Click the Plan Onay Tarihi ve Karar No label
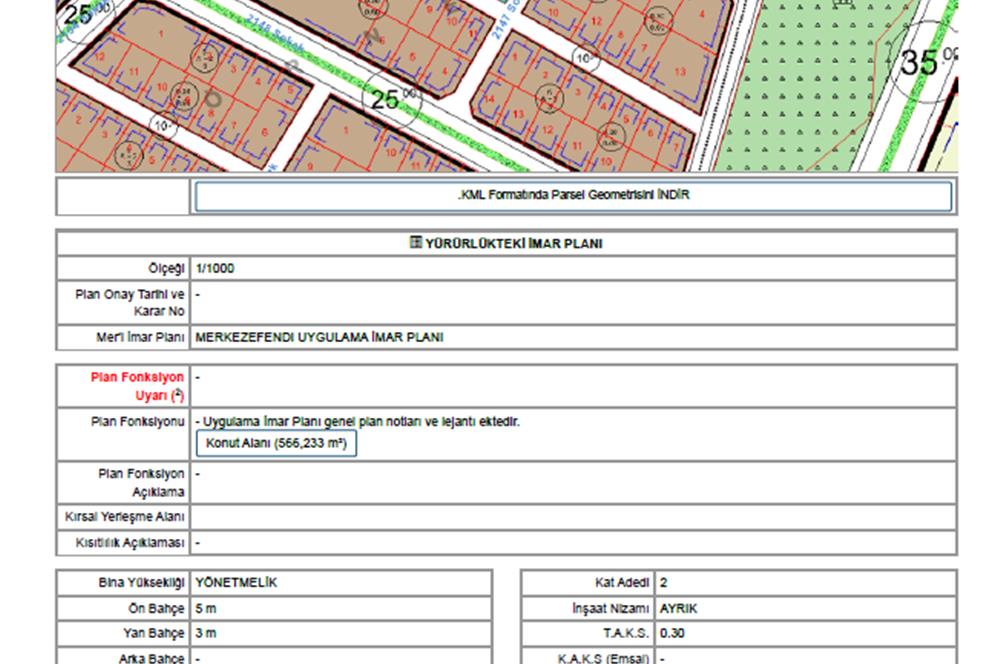Screen dimensions: 1000x664 point(130,303)
